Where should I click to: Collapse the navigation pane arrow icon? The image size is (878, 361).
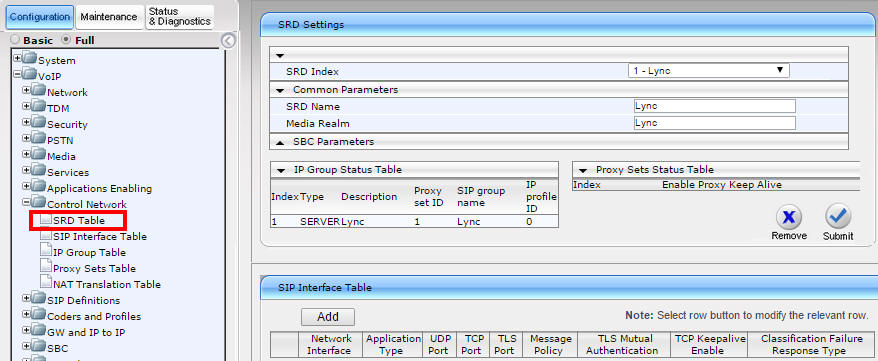[228, 40]
